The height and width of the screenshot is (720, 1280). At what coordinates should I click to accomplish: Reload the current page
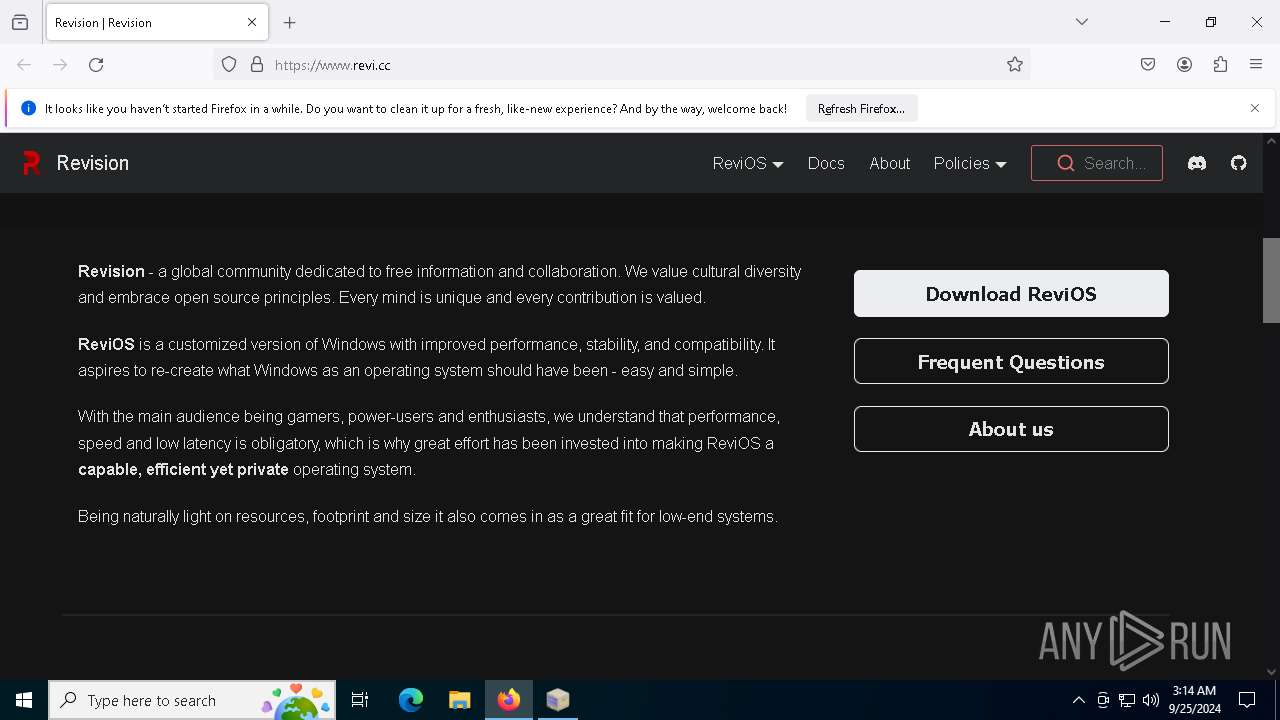pos(96,65)
